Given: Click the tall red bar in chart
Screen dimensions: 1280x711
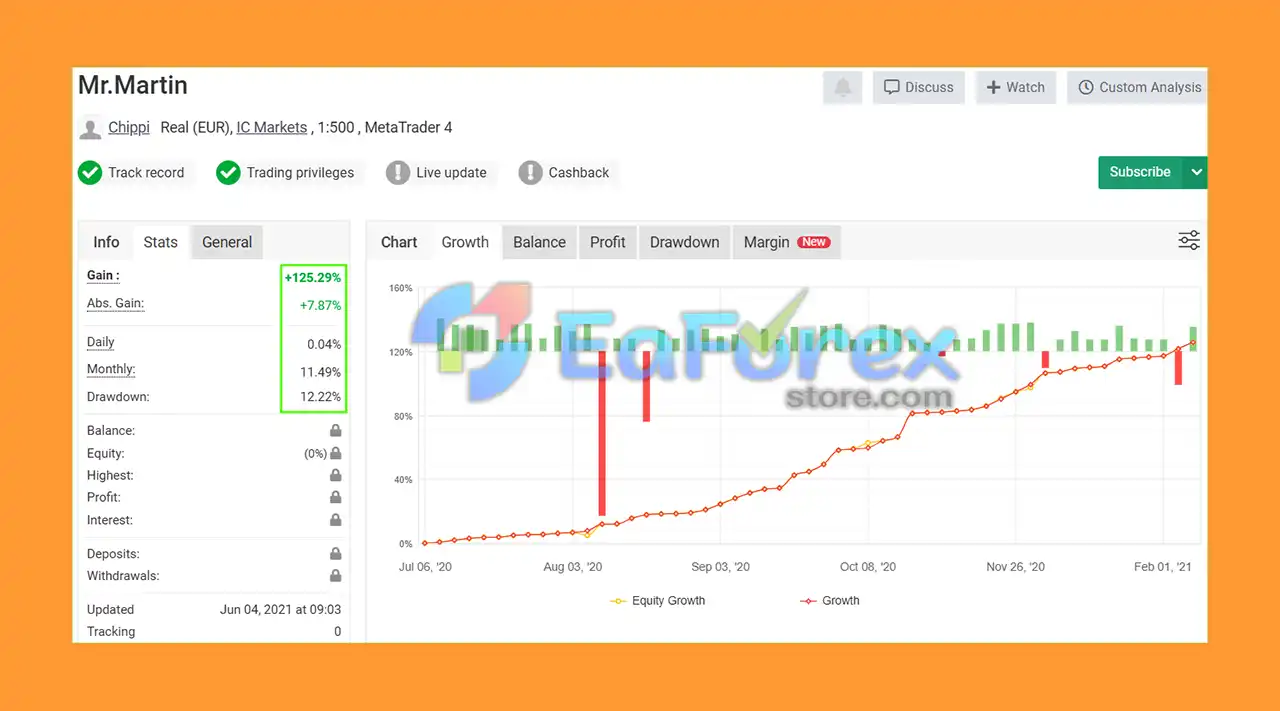Looking at the screenshot, I should 602,432.
